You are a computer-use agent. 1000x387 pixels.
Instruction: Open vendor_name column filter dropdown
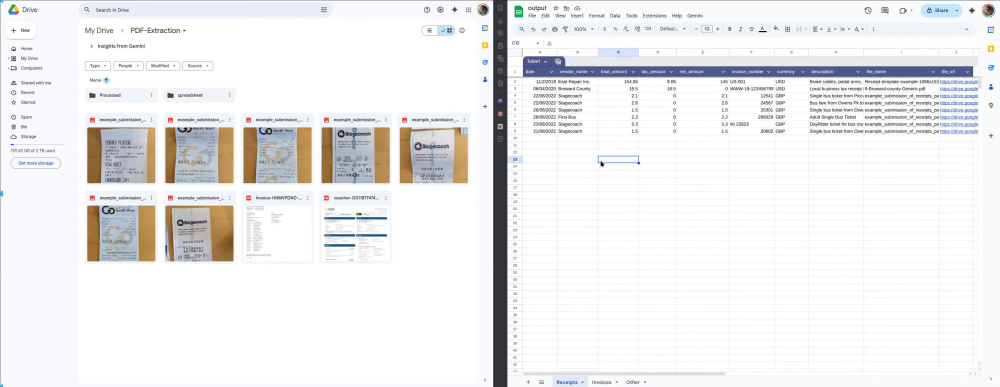point(593,71)
